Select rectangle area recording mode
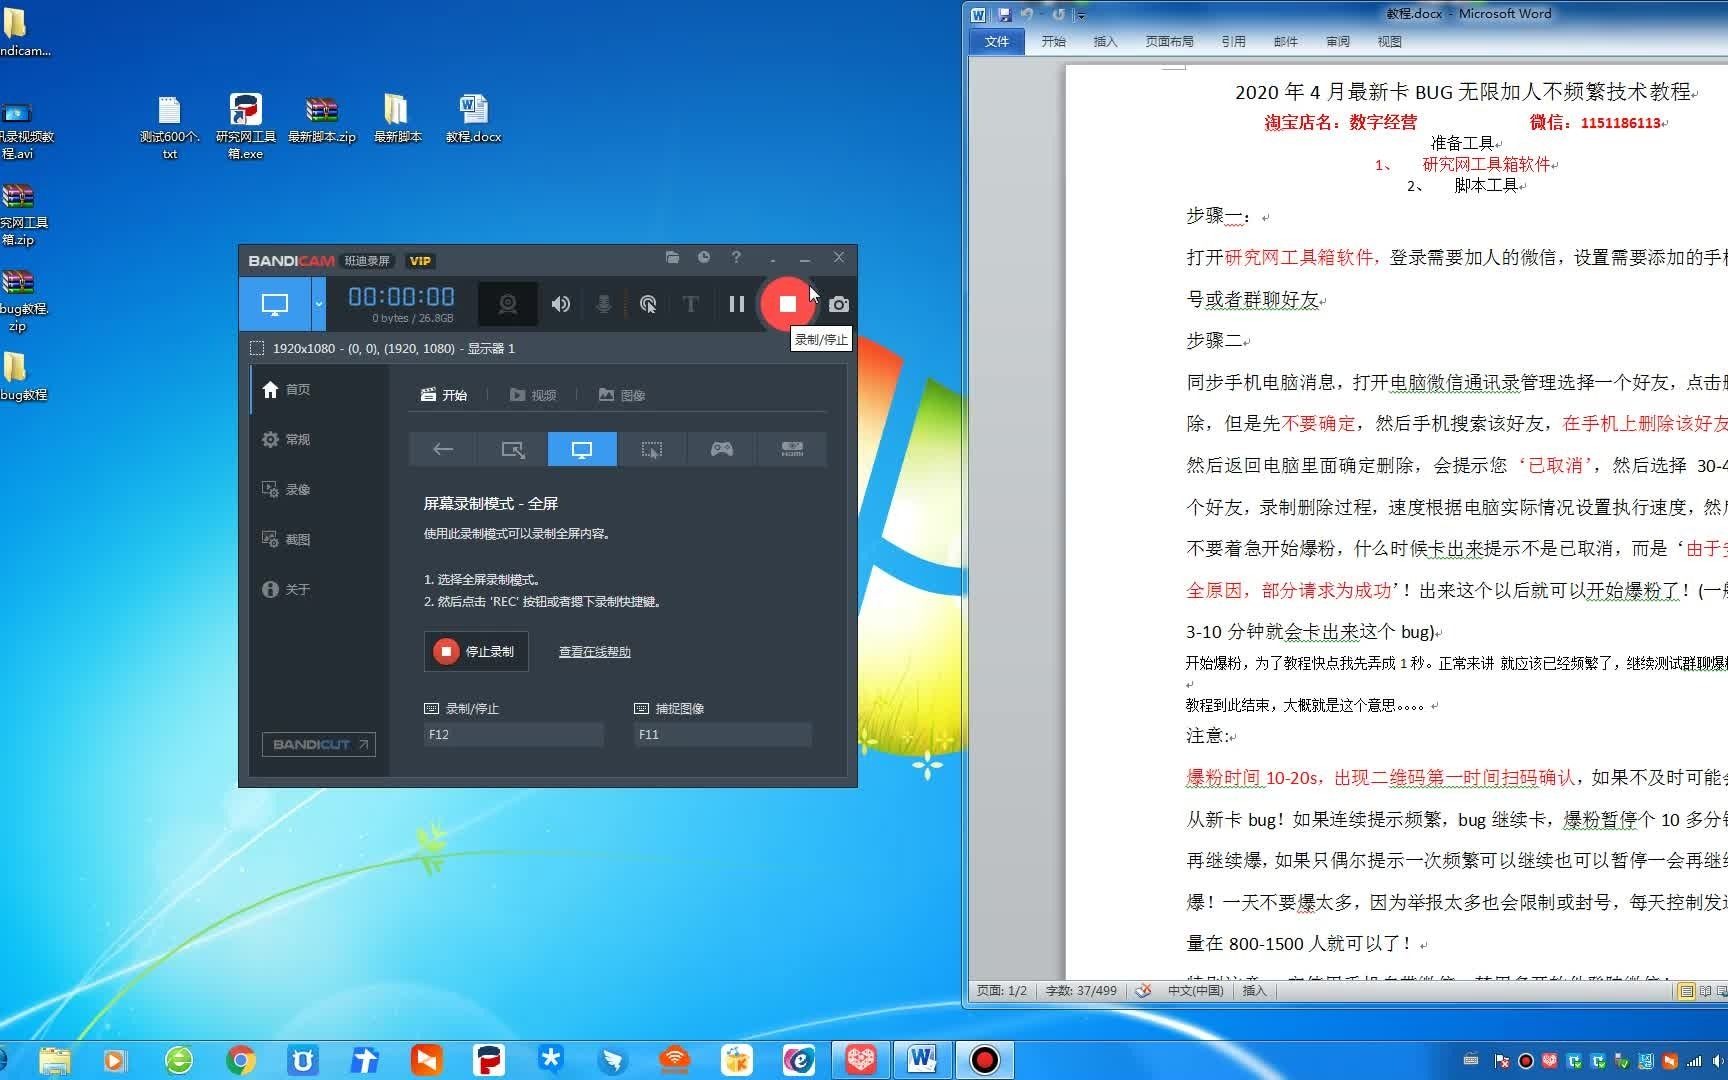This screenshot has width=1728, height=1080. 513,449
